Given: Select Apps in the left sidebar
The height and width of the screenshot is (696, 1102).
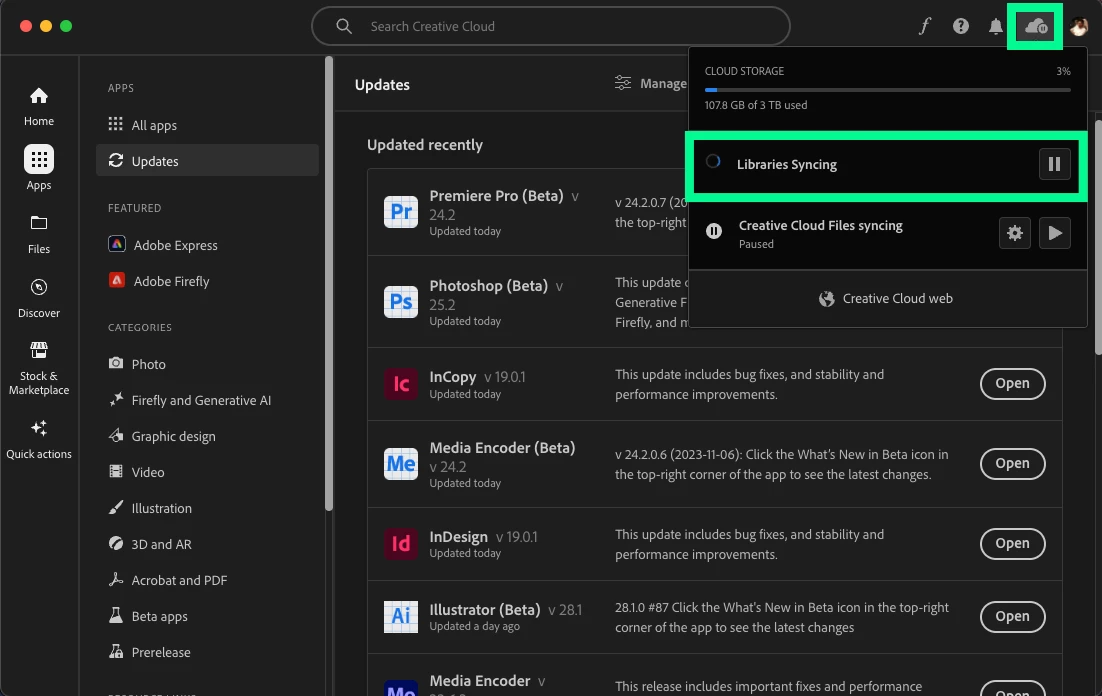Looking at the screenshot, I should pos(39,167).
